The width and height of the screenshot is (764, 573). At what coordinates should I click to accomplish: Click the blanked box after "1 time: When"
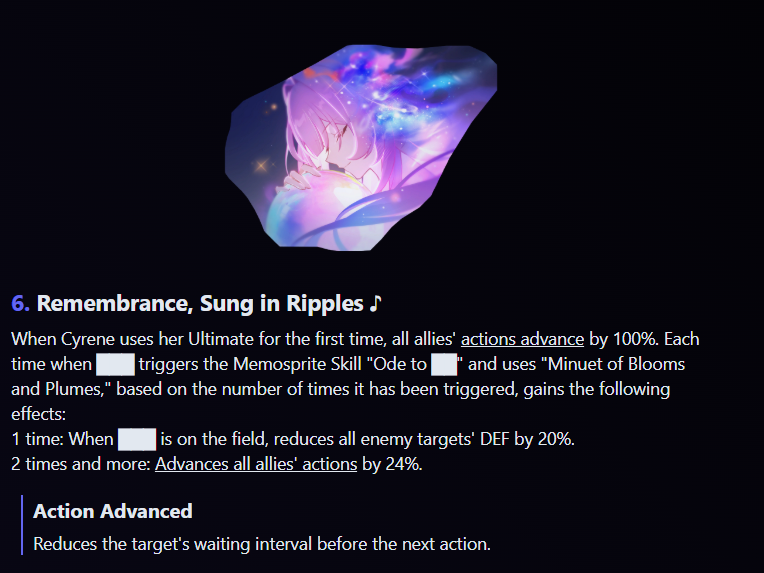[137, 439]
